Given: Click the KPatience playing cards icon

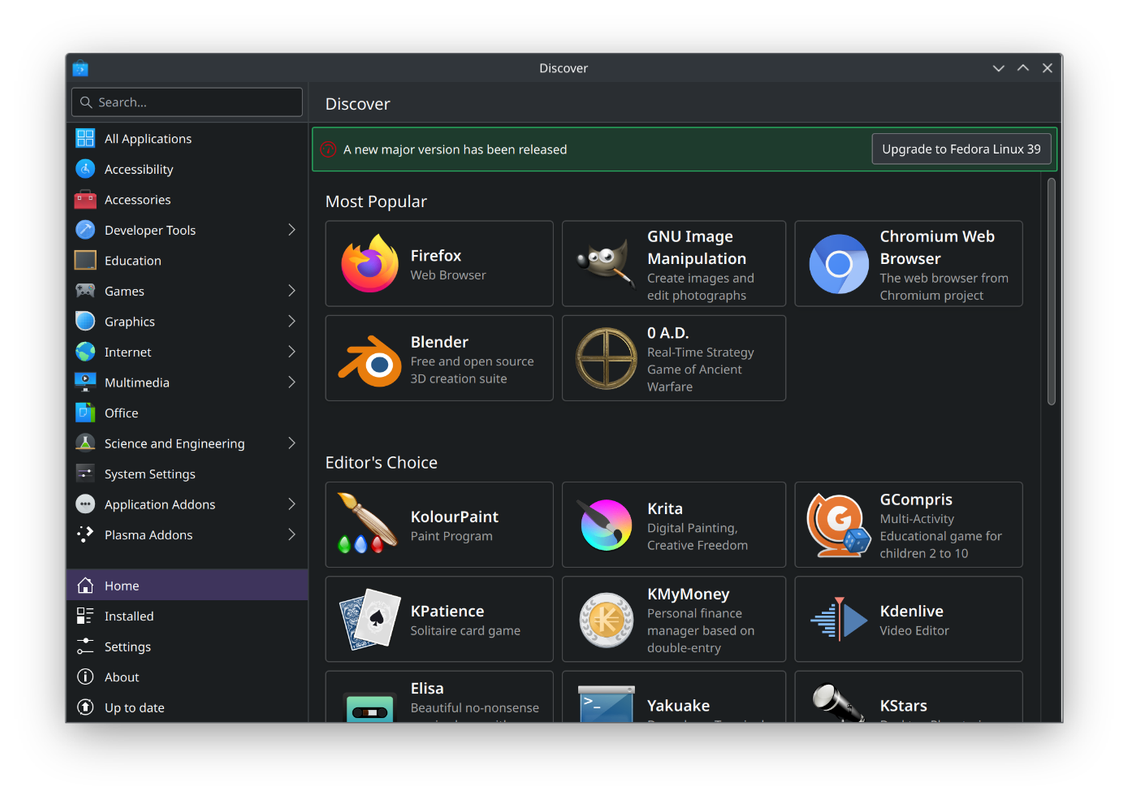Looking at the screenshot, I should [x=369, y=619].
